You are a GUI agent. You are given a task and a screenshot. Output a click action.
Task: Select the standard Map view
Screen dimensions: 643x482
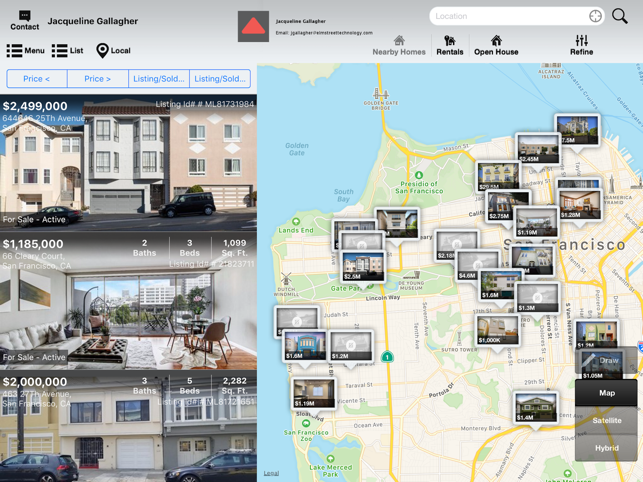coord(607,393)
